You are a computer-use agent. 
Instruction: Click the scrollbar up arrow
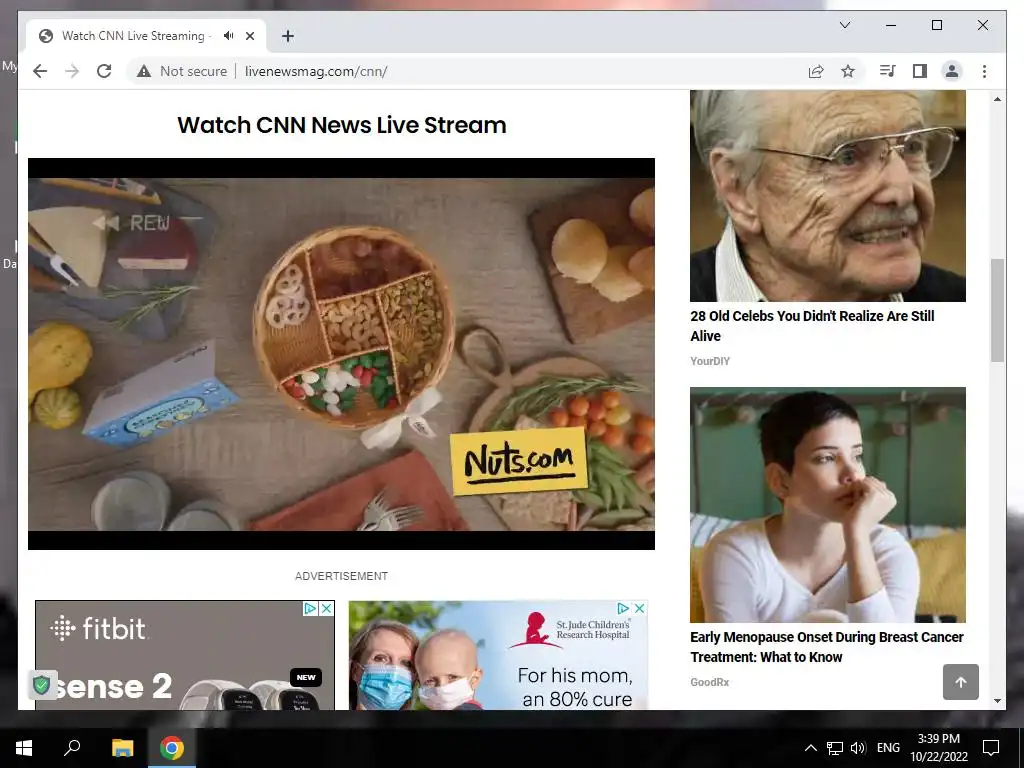coord(997,99)
